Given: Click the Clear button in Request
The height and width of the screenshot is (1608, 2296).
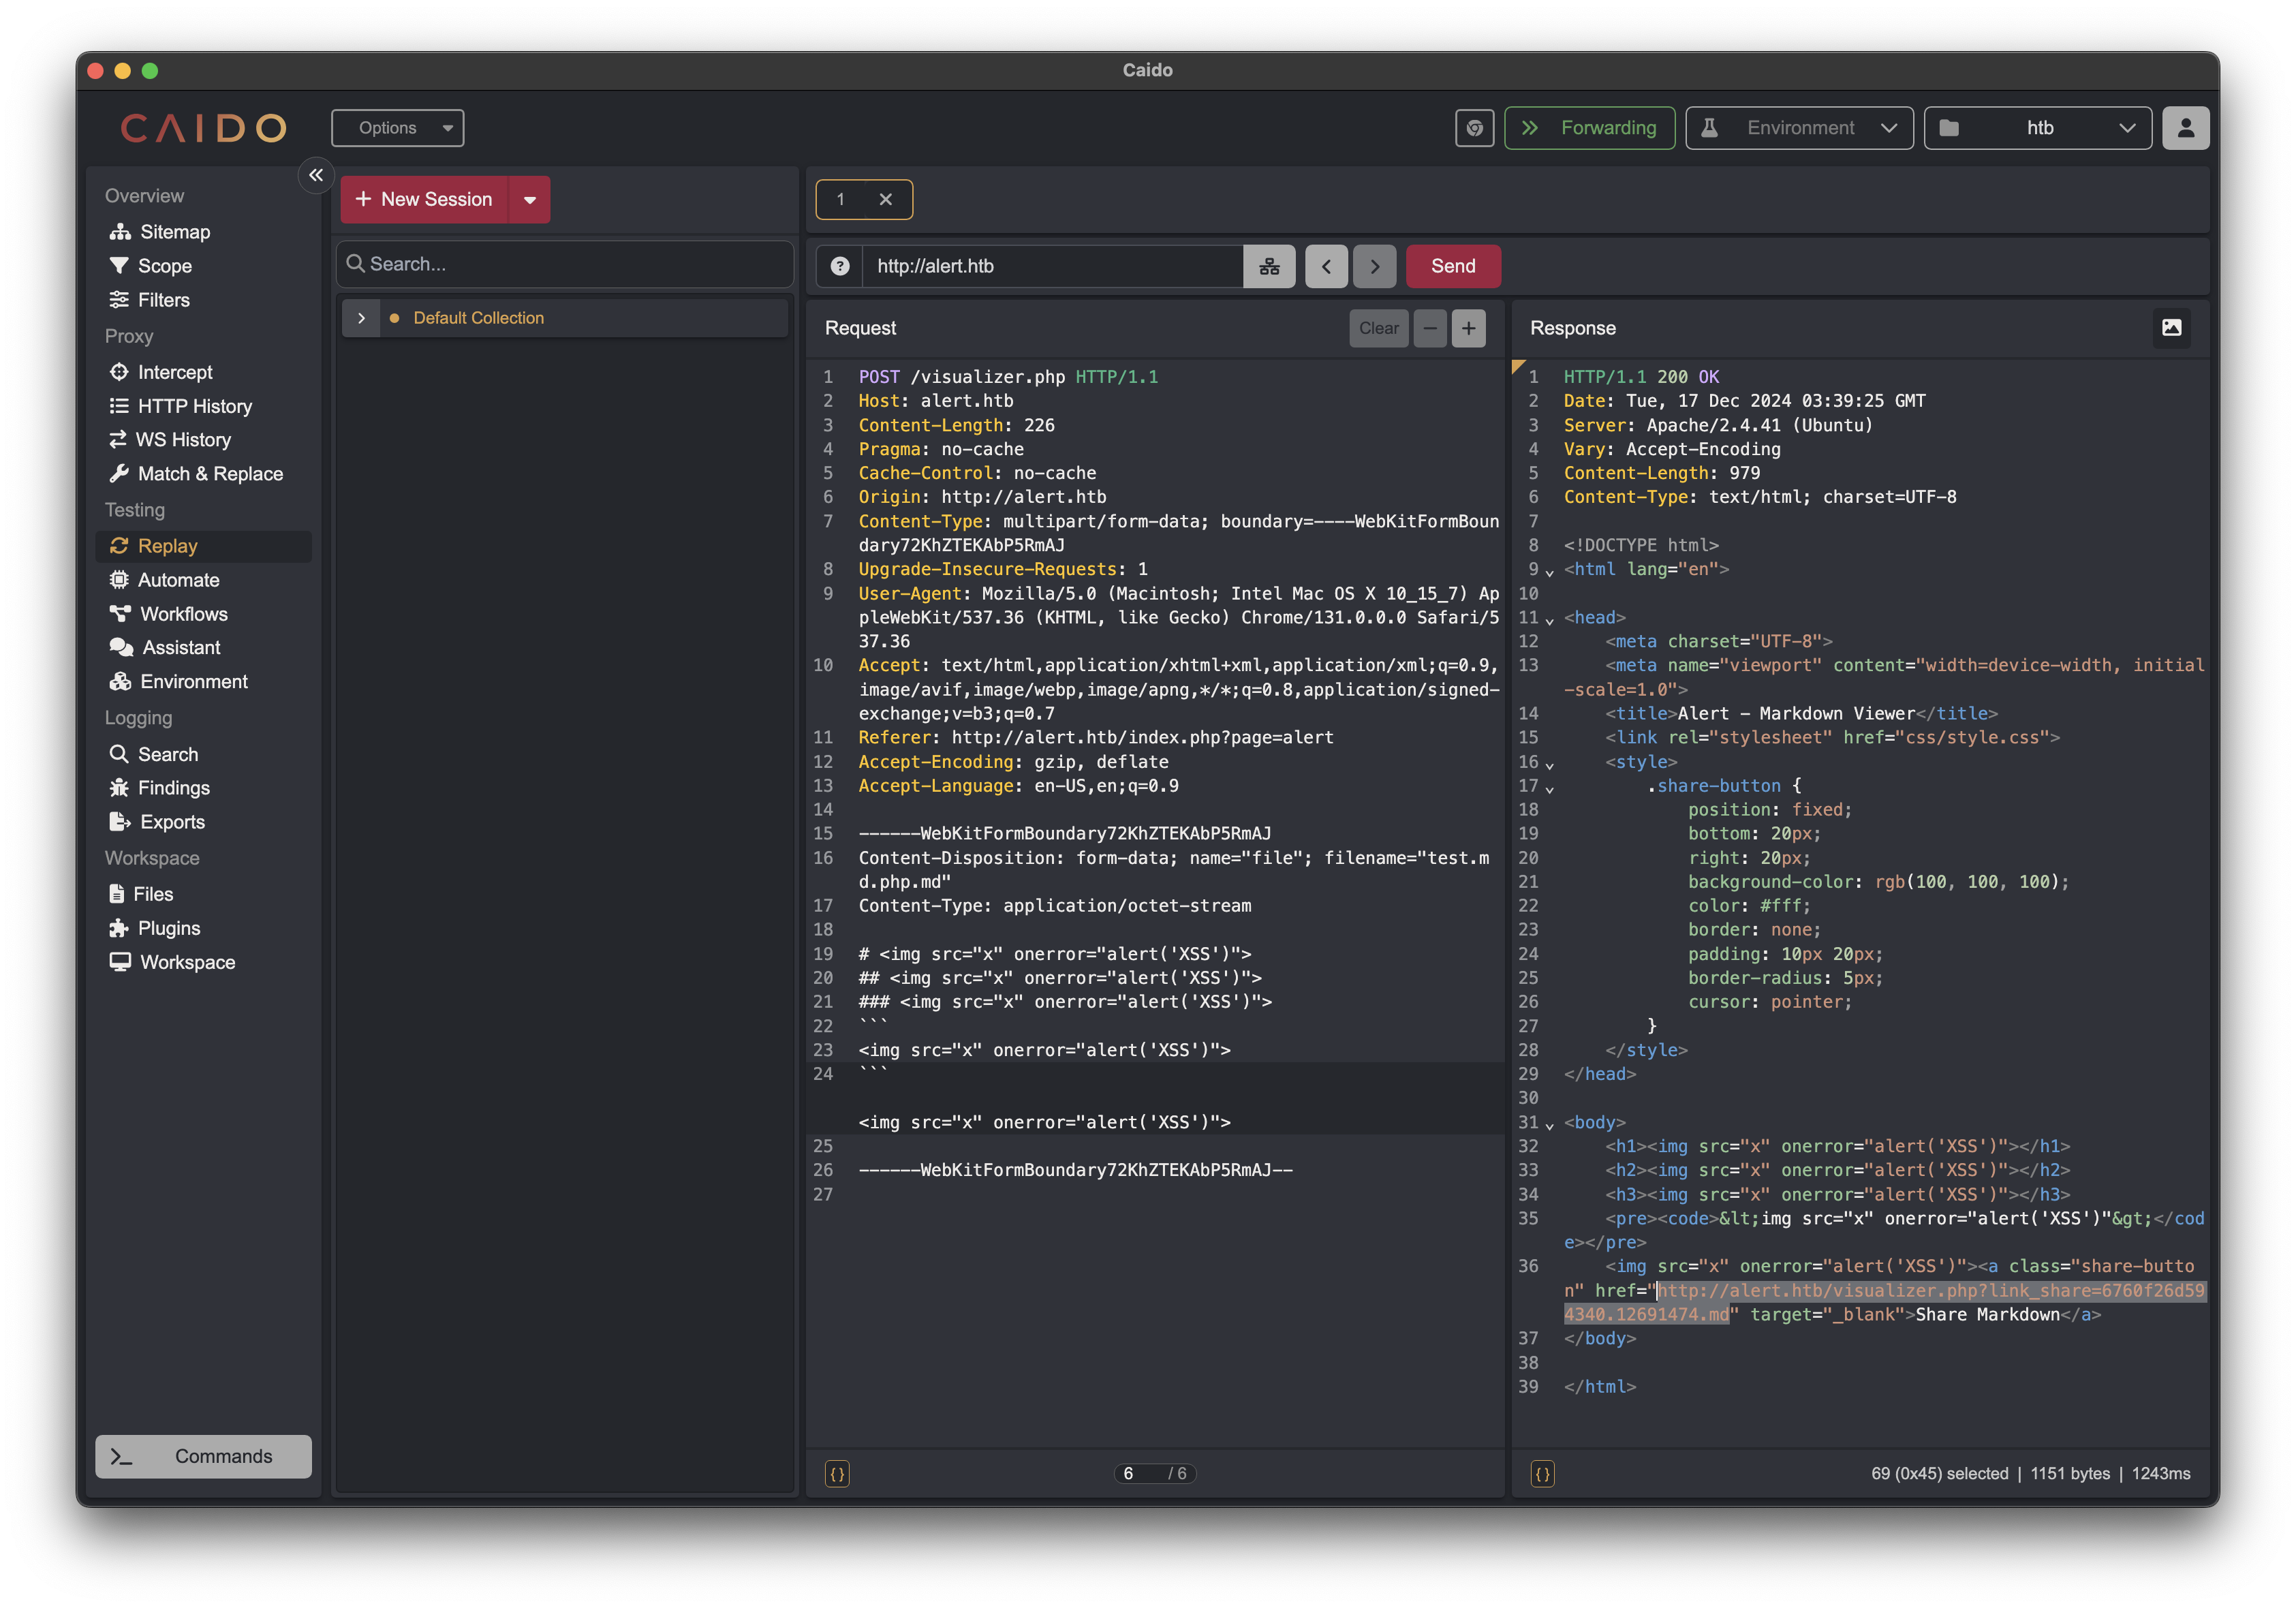Looking at the screenshot, I should 1378,328.
